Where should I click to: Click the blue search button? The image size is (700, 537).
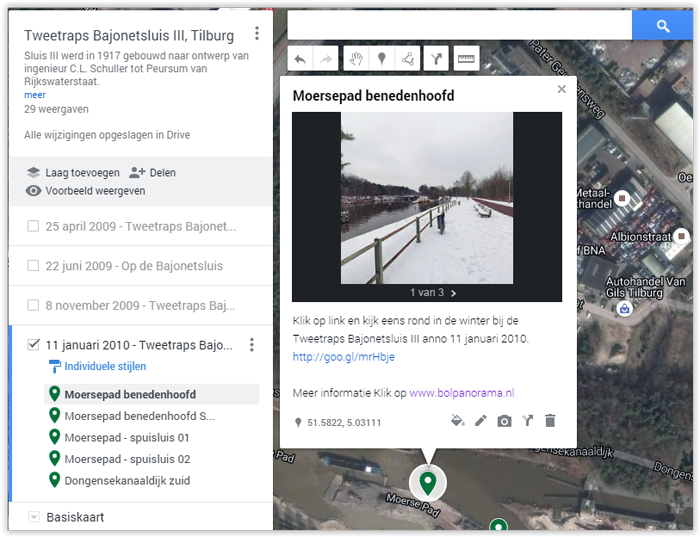662,26
